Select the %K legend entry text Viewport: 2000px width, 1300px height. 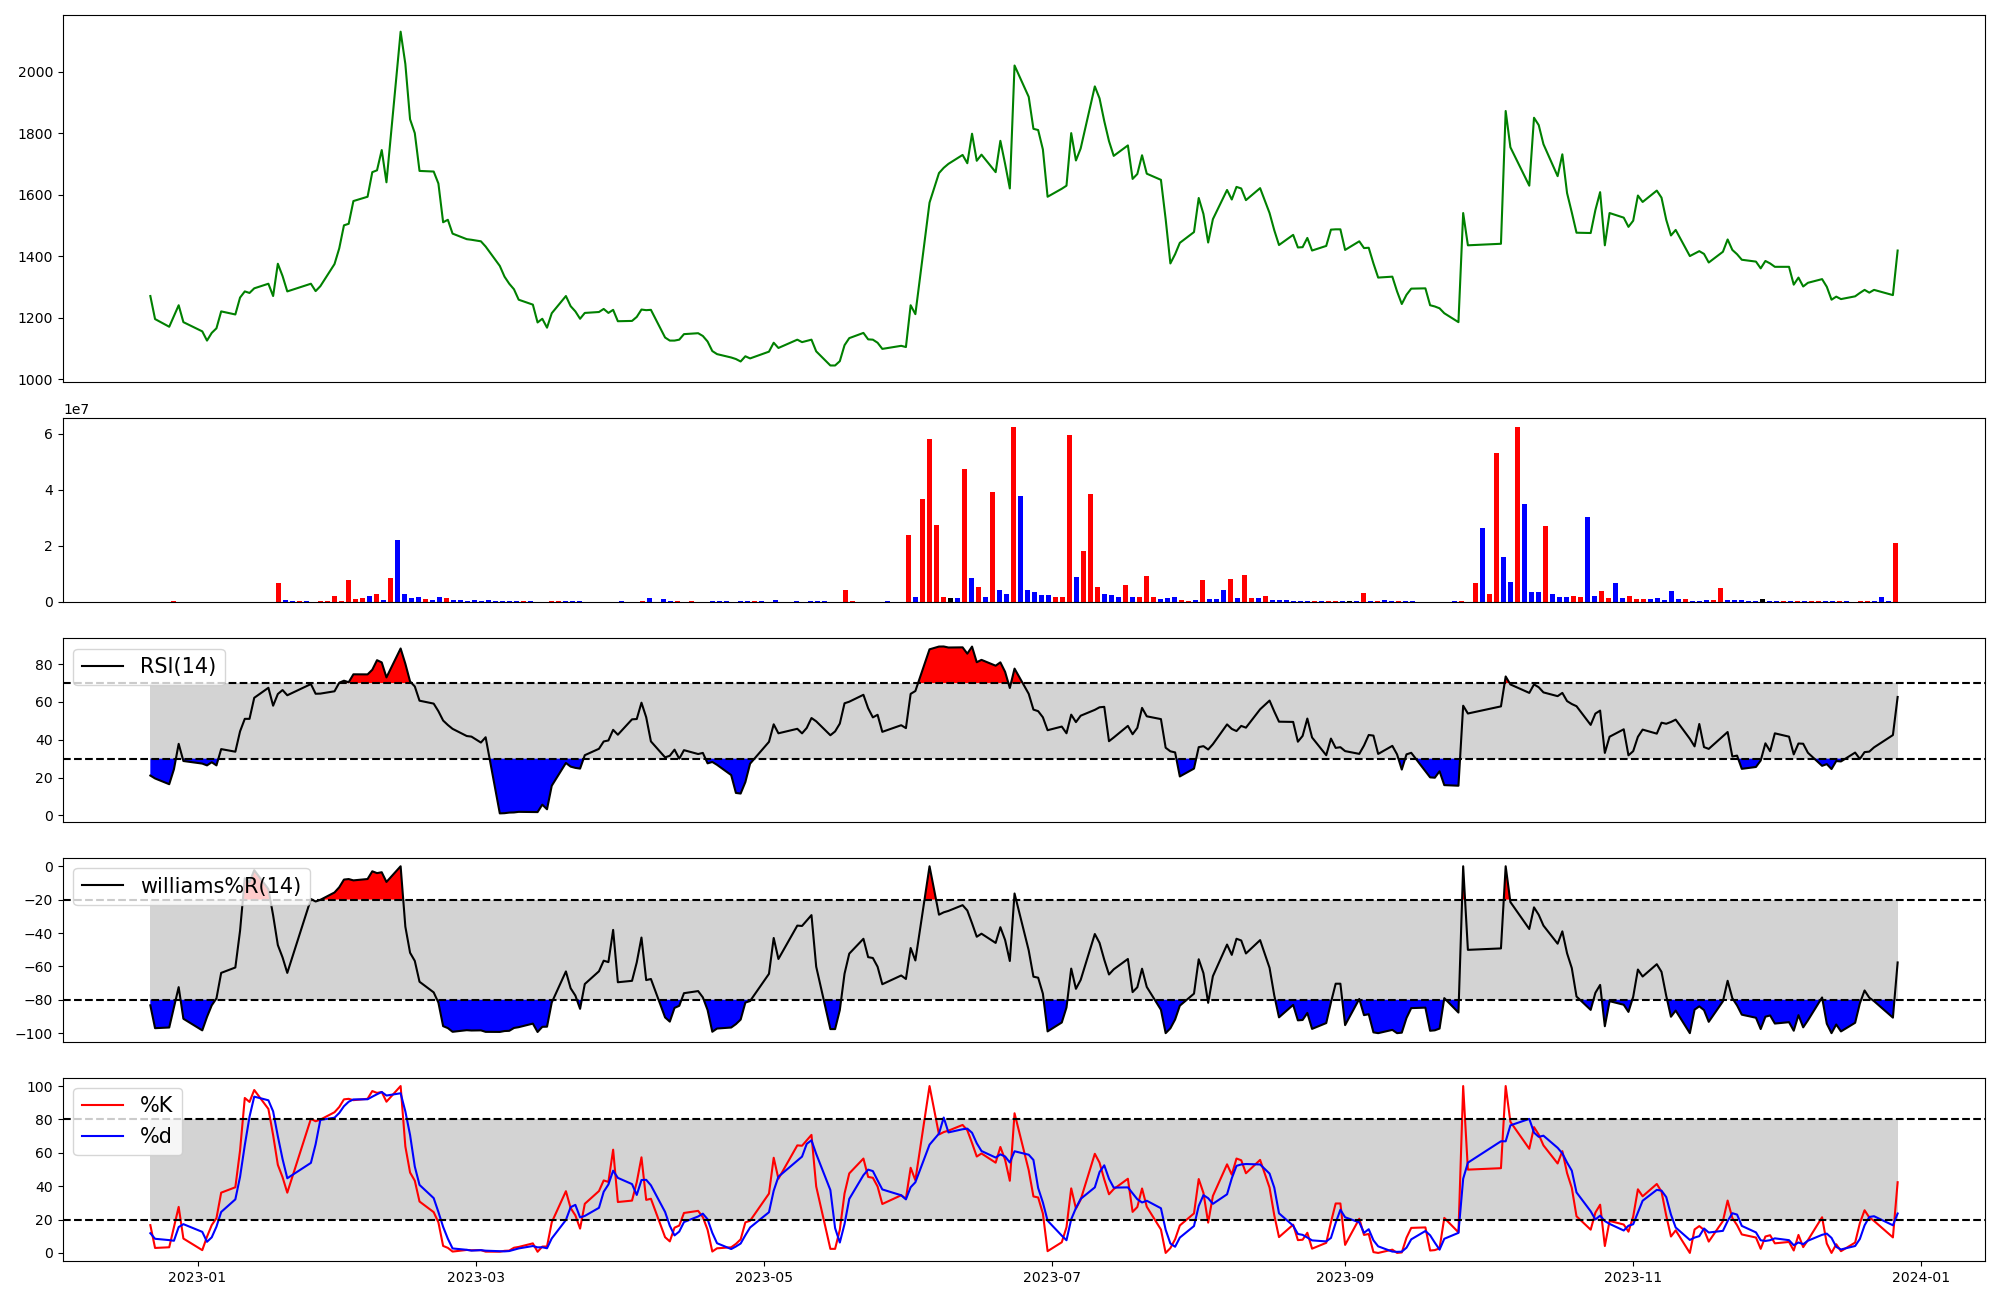point(156,1105)
